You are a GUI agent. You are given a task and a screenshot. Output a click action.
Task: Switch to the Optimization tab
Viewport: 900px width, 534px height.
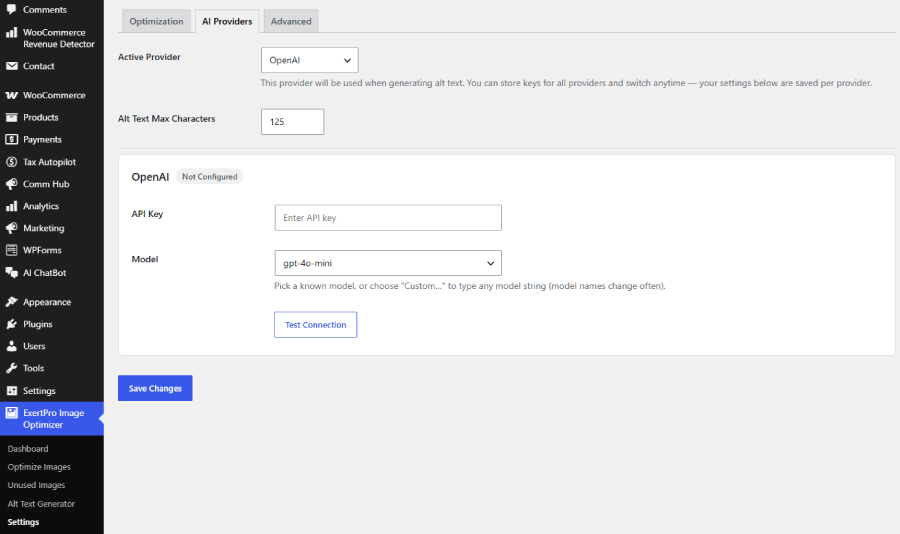pos(156,21)
